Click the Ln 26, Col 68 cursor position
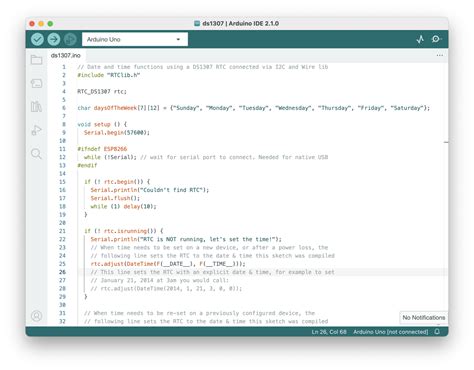Viewport: 474px width, 370px height. click(x=329, y=332)
